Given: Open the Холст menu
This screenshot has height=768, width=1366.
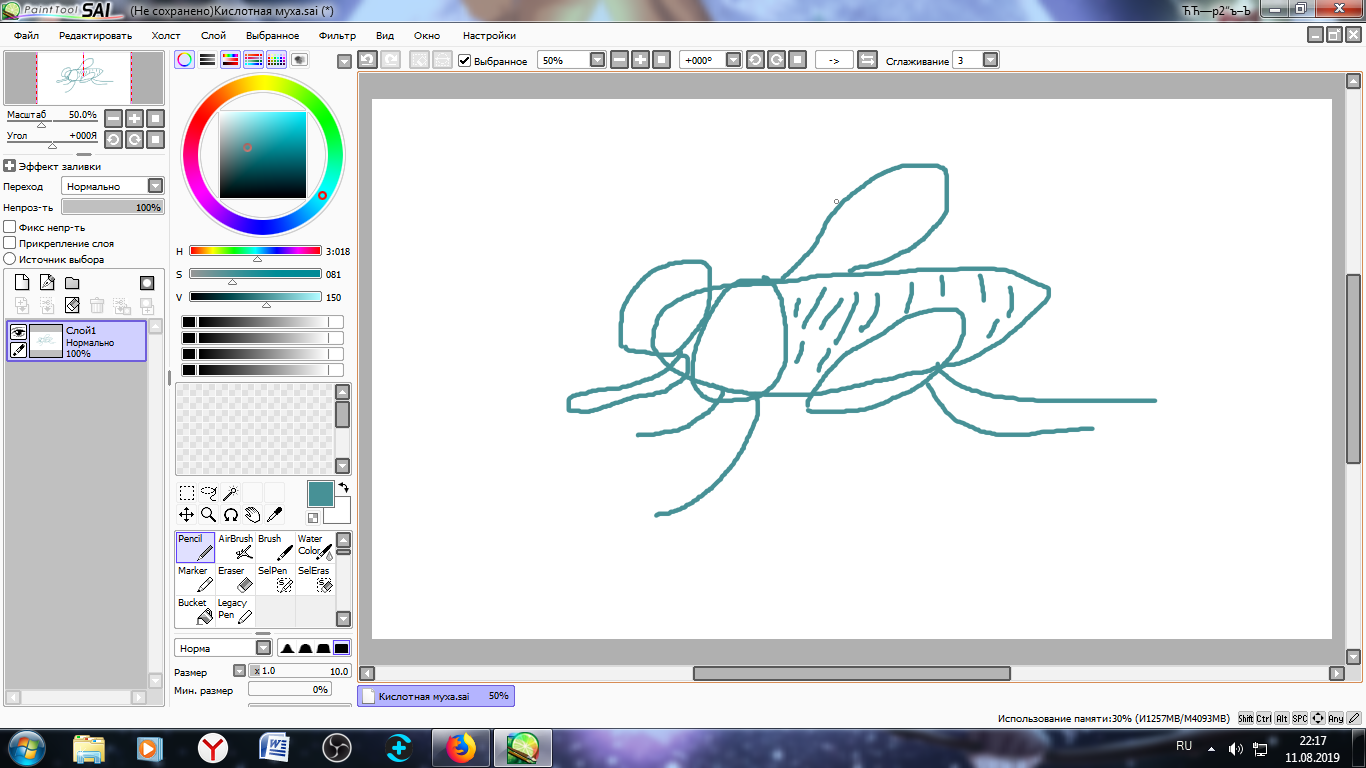Looking at the screenshot, I should (x=166, y=35).
